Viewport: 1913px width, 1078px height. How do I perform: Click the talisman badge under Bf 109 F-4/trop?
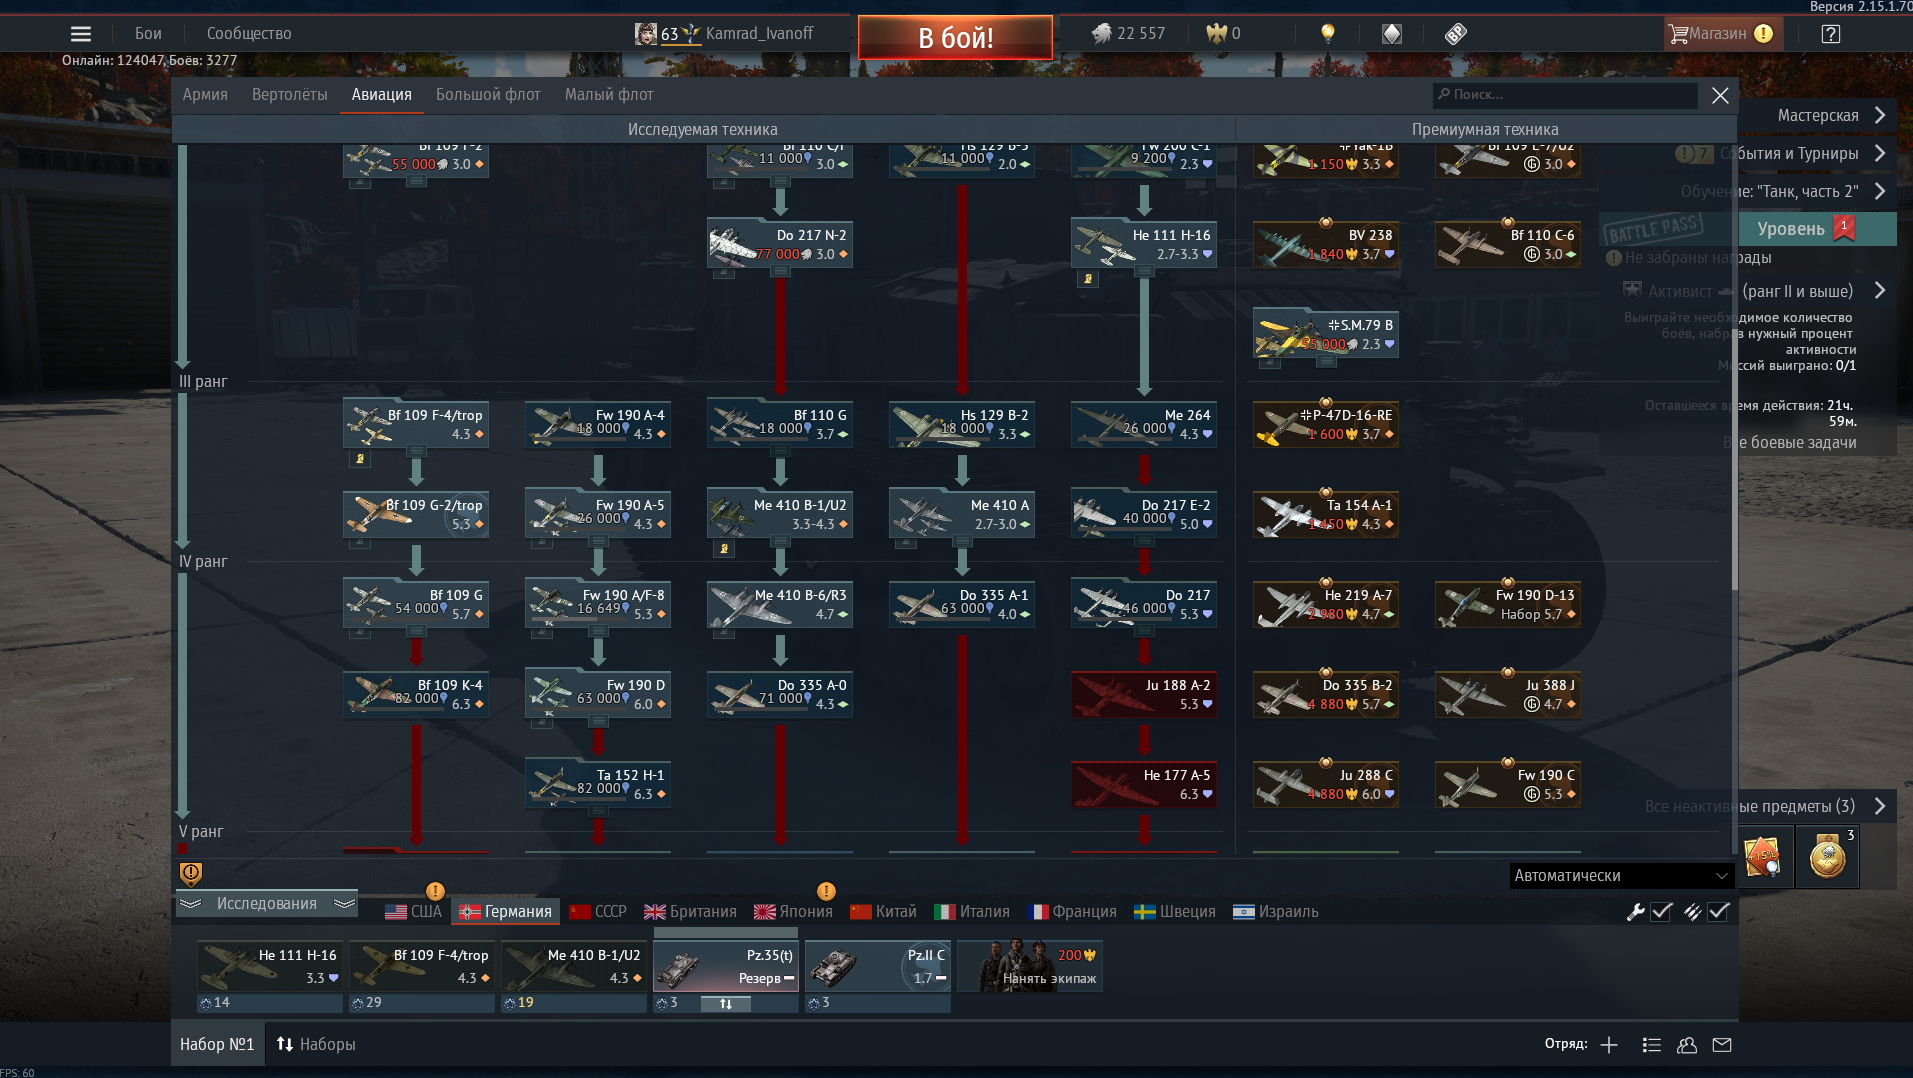click(360, 459)
